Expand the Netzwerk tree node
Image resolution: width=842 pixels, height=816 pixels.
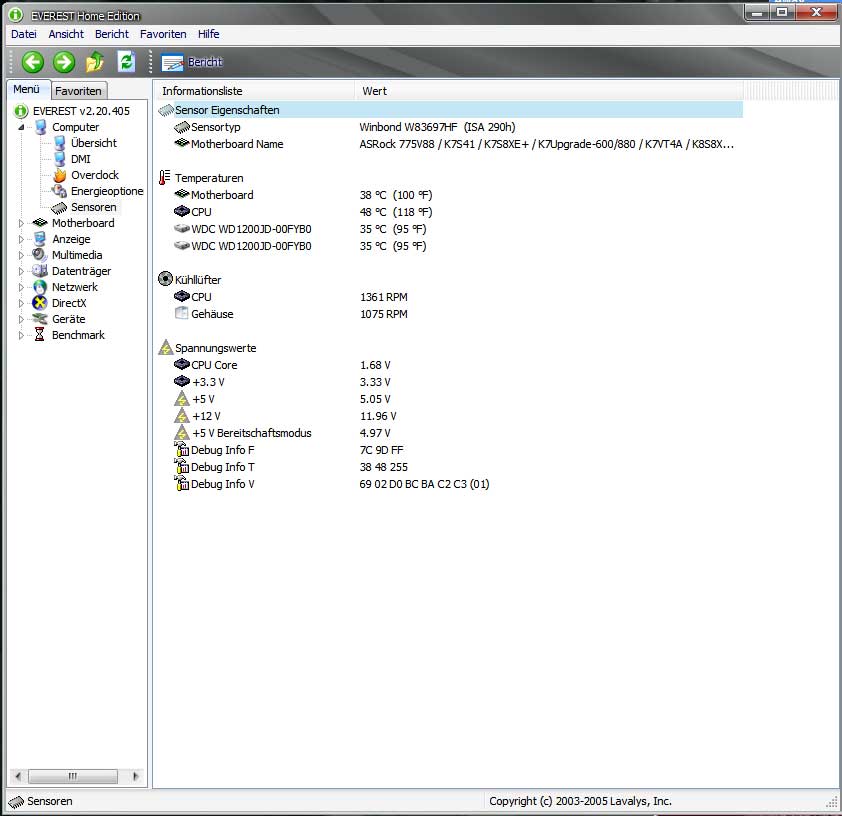click(x=21, y=287)
